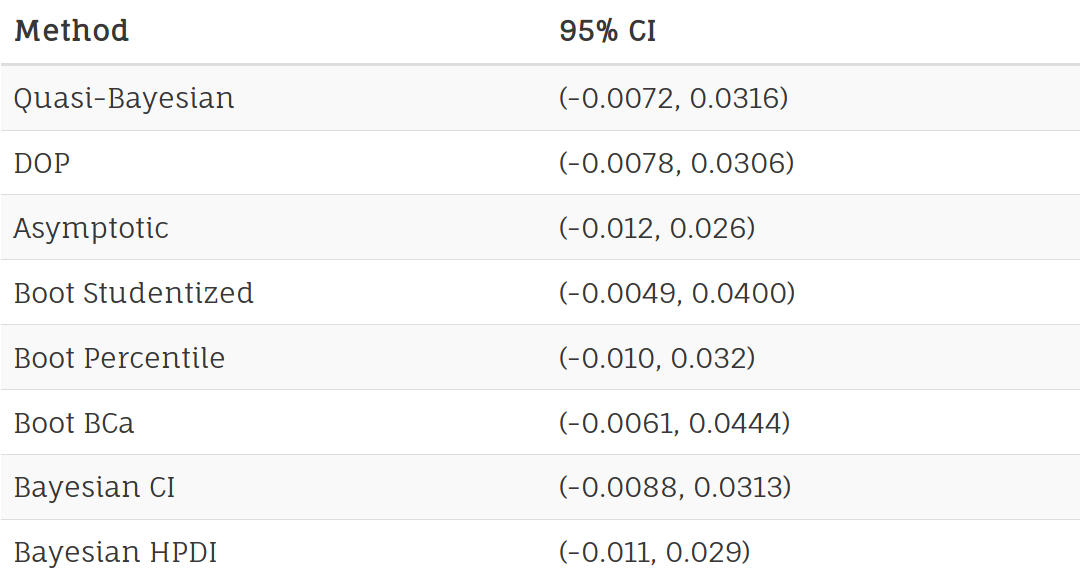This screenshot has height=580, width=1080.
Task: Click the upper bound 0.0400 value
Action: 738,293
